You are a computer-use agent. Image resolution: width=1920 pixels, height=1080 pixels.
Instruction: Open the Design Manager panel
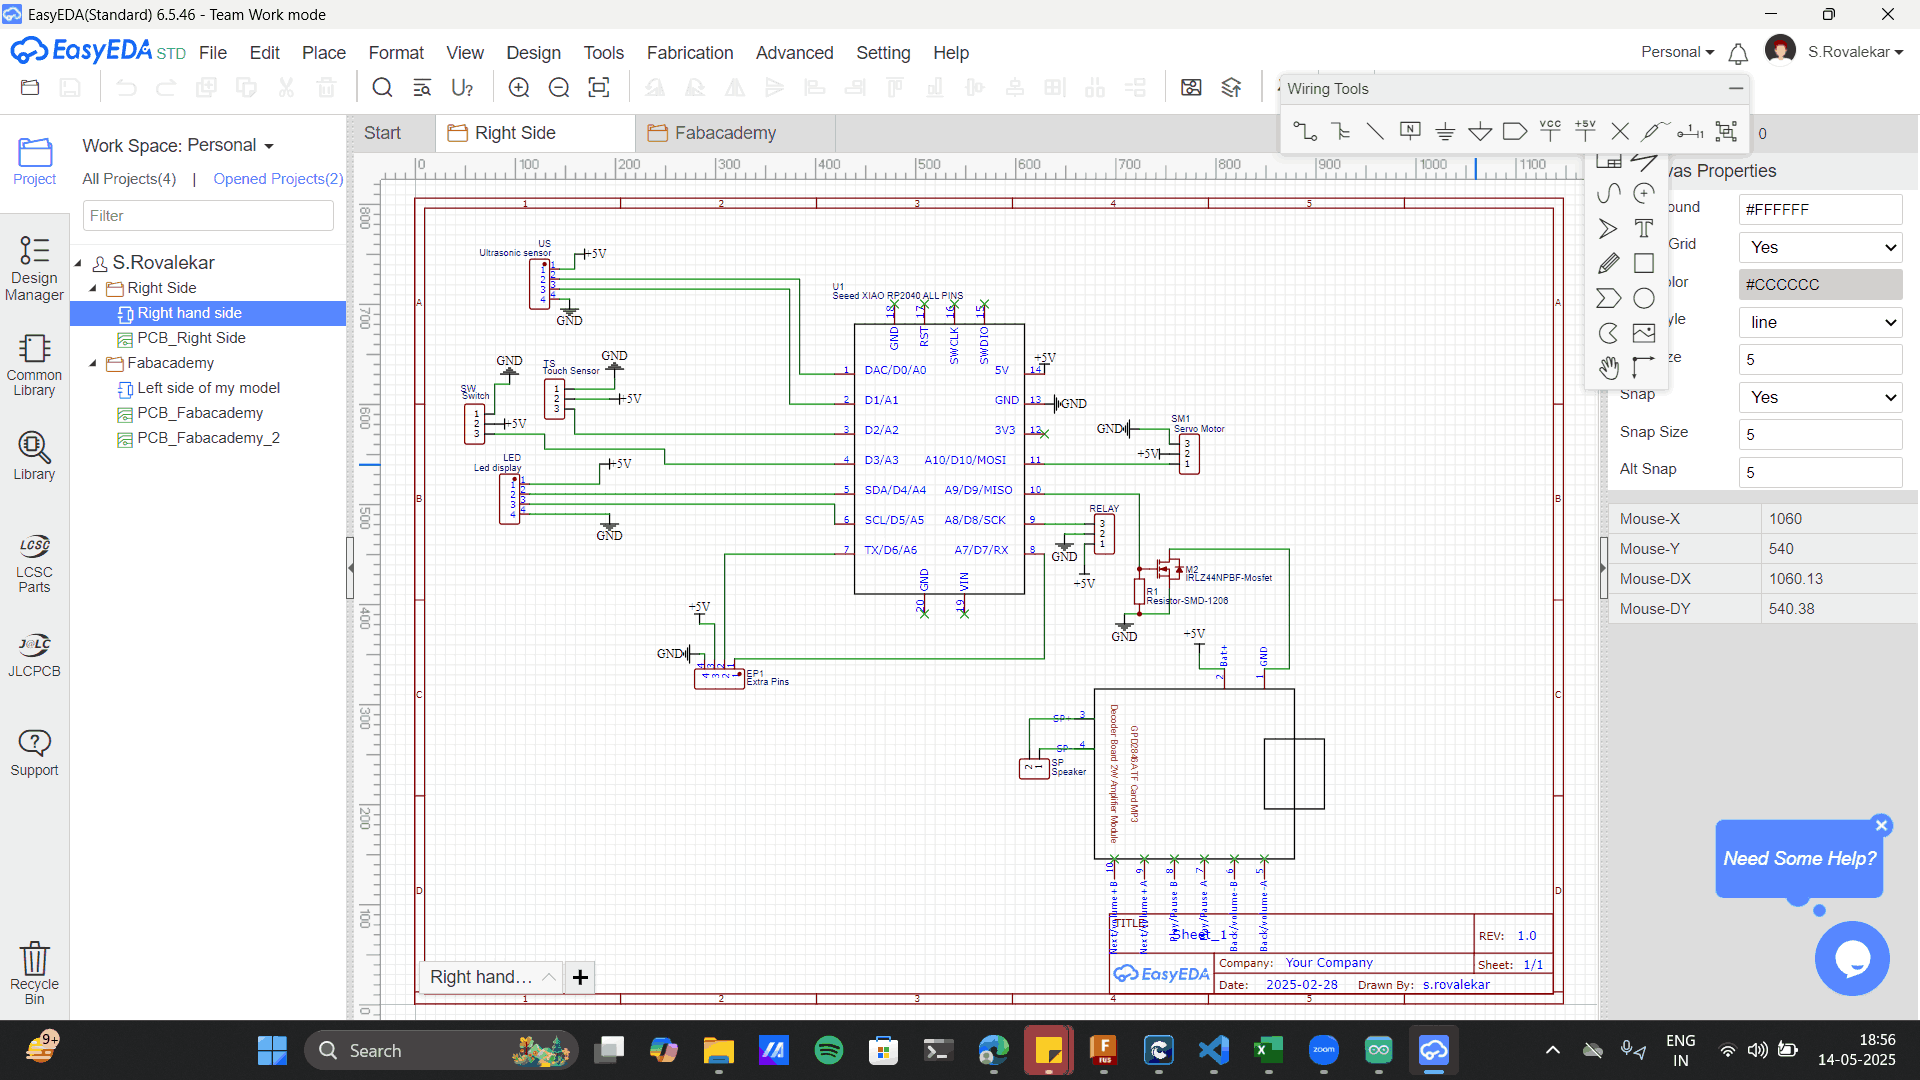[34, 268]
